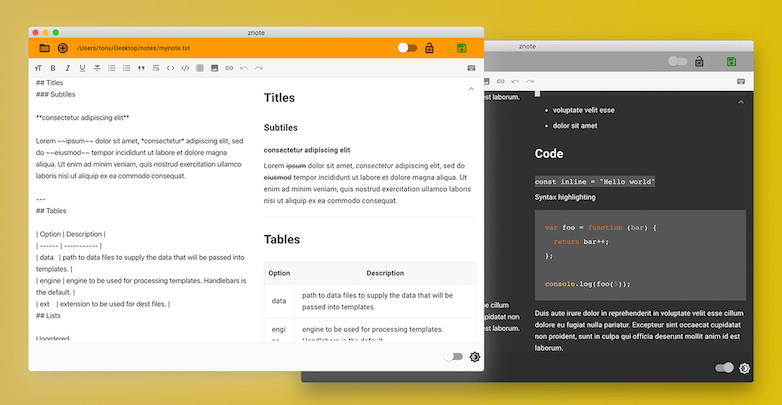Insert a hyperlink from front toolbar
782x405 pixels.
pos(229,68)
